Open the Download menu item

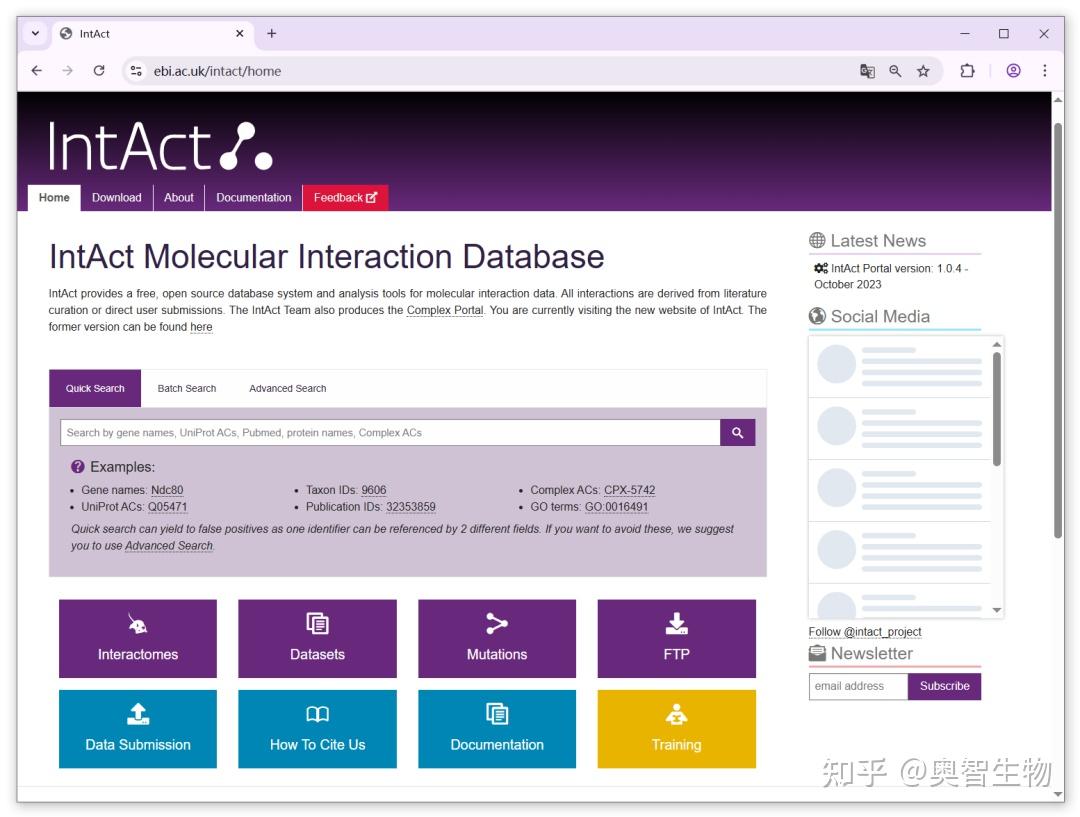116,198
